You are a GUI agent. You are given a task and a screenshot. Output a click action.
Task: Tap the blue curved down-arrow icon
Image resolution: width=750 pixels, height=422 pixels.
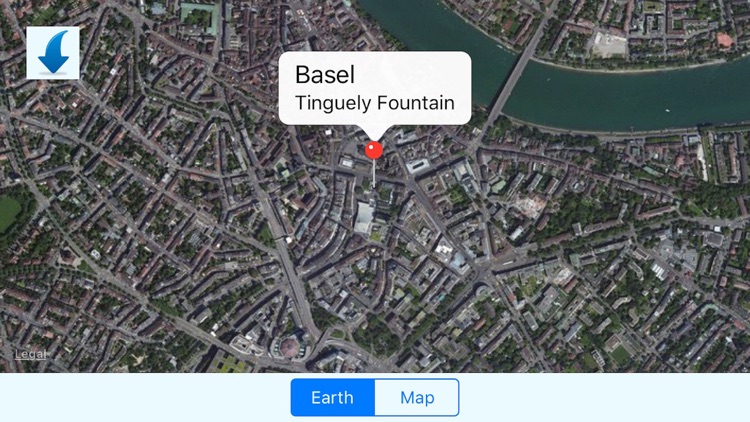pyautogui.click(x=53, y=53)
